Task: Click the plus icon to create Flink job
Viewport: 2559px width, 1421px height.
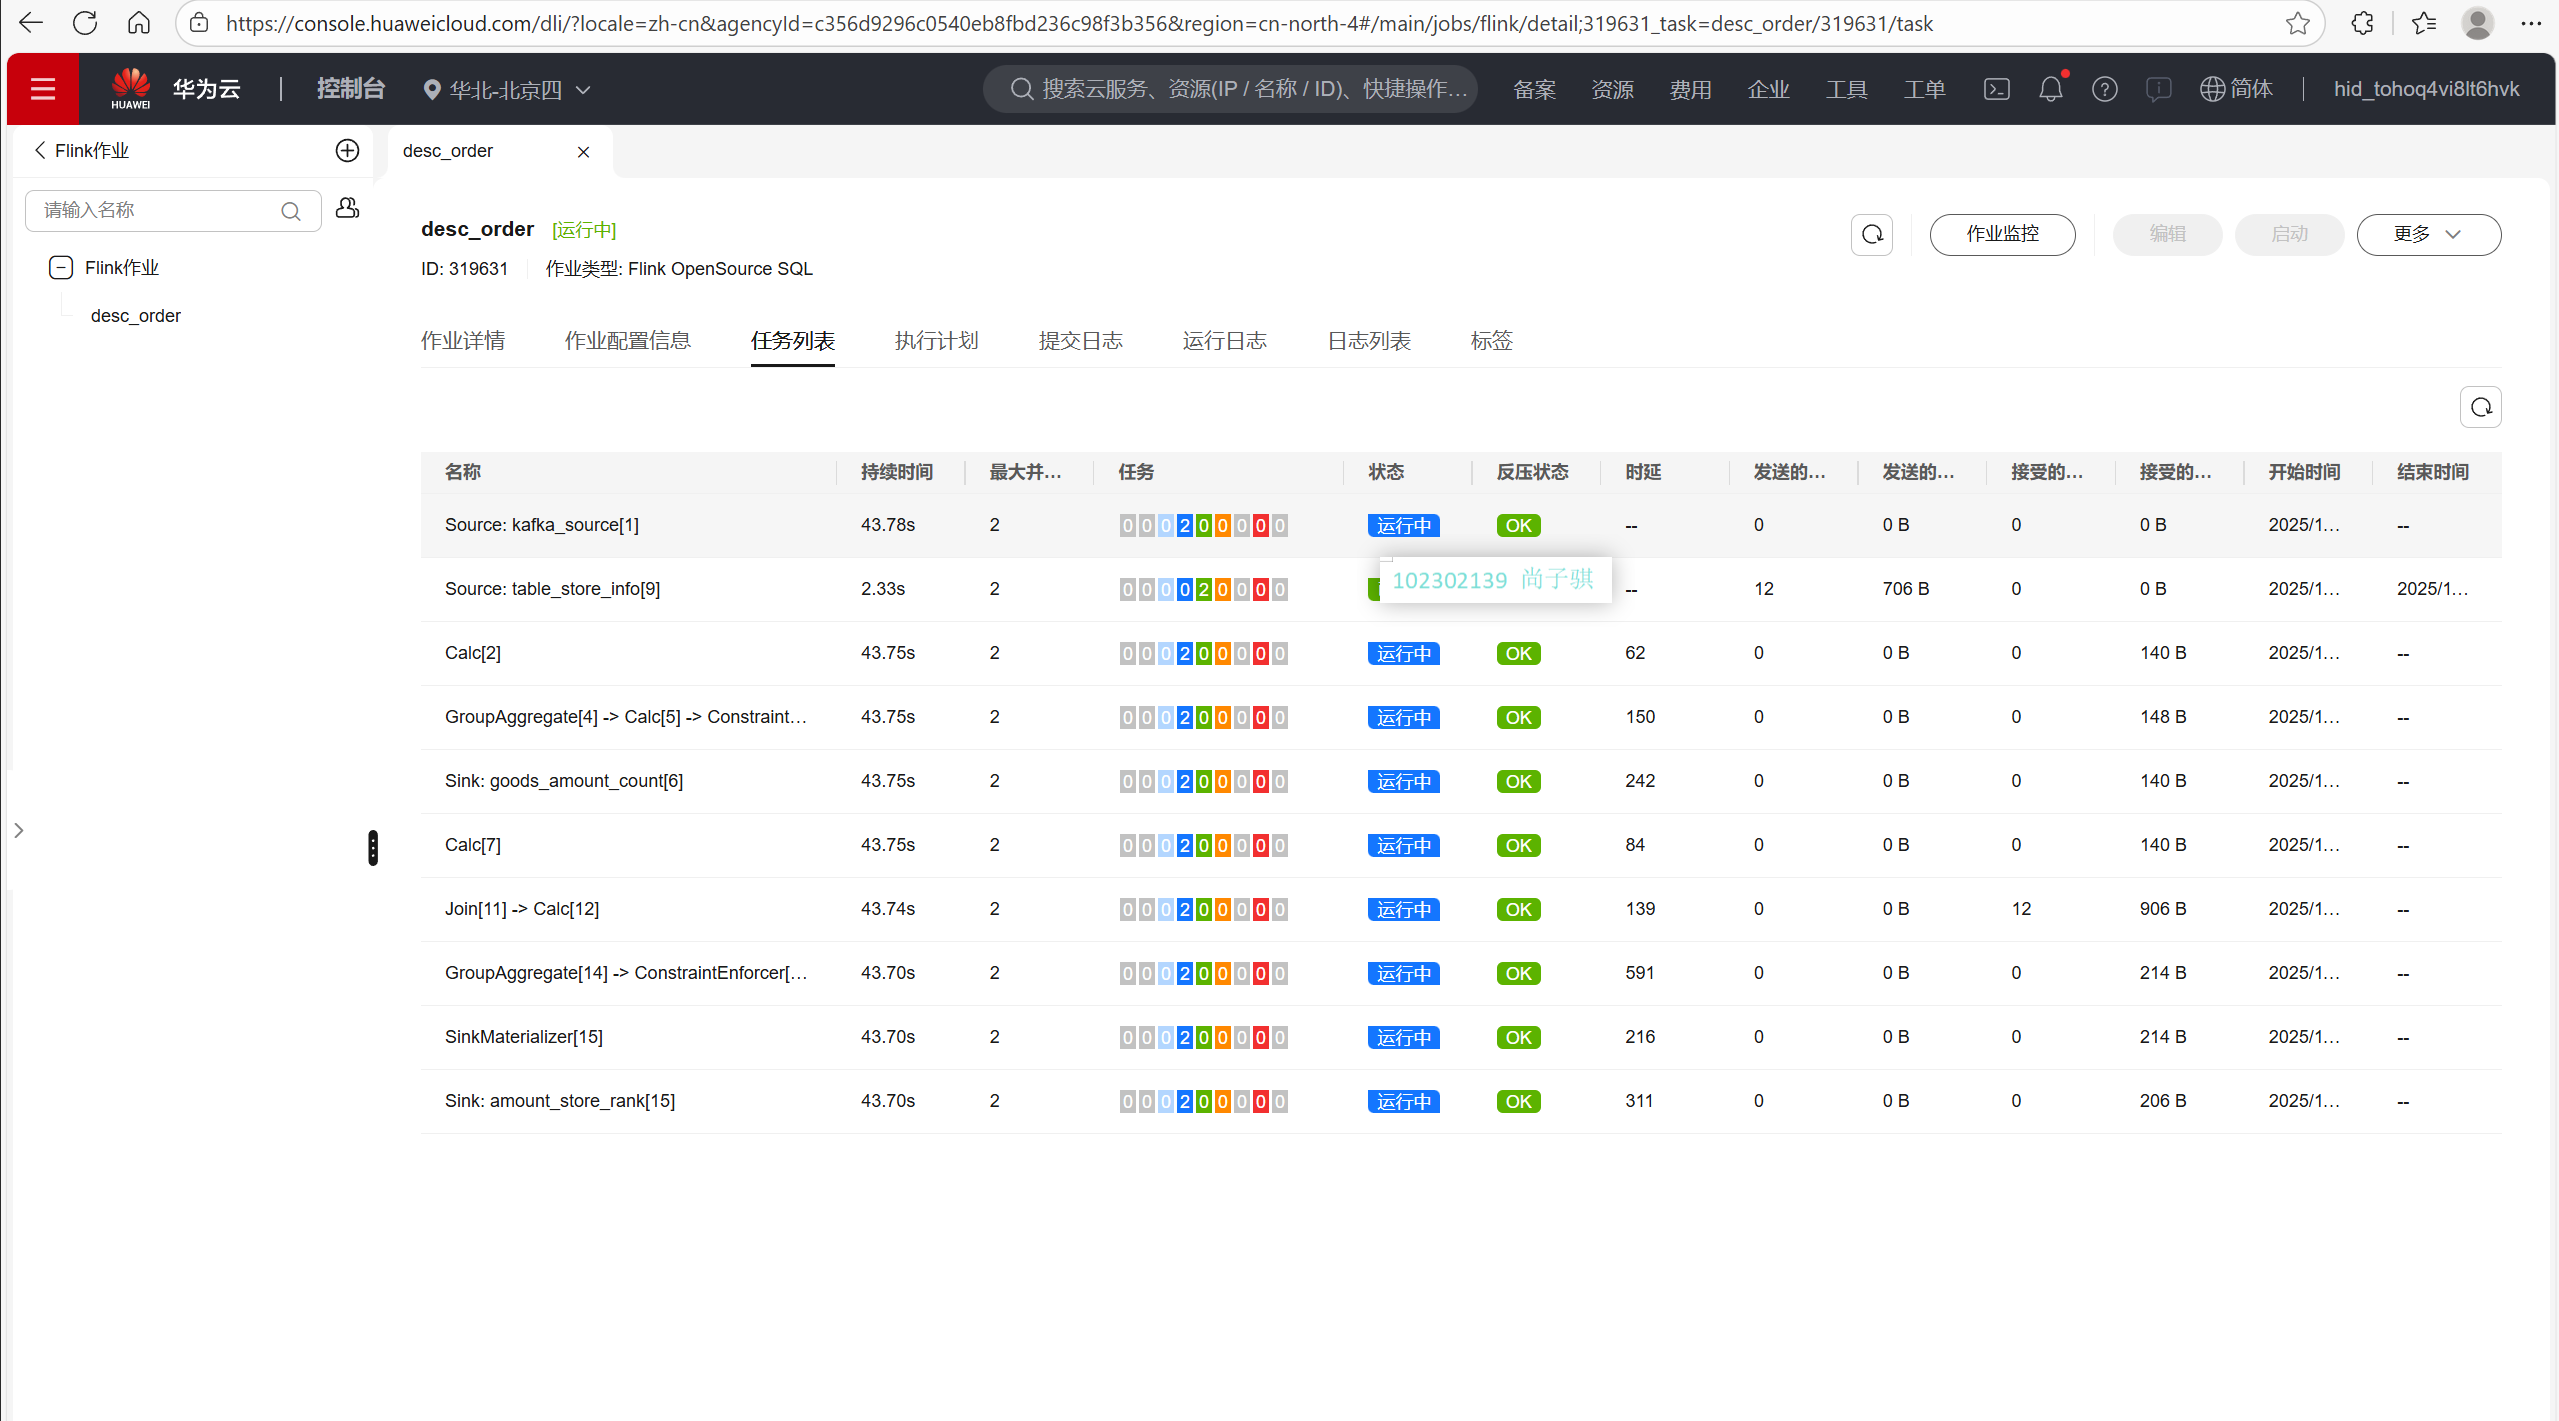Action: 347,150
